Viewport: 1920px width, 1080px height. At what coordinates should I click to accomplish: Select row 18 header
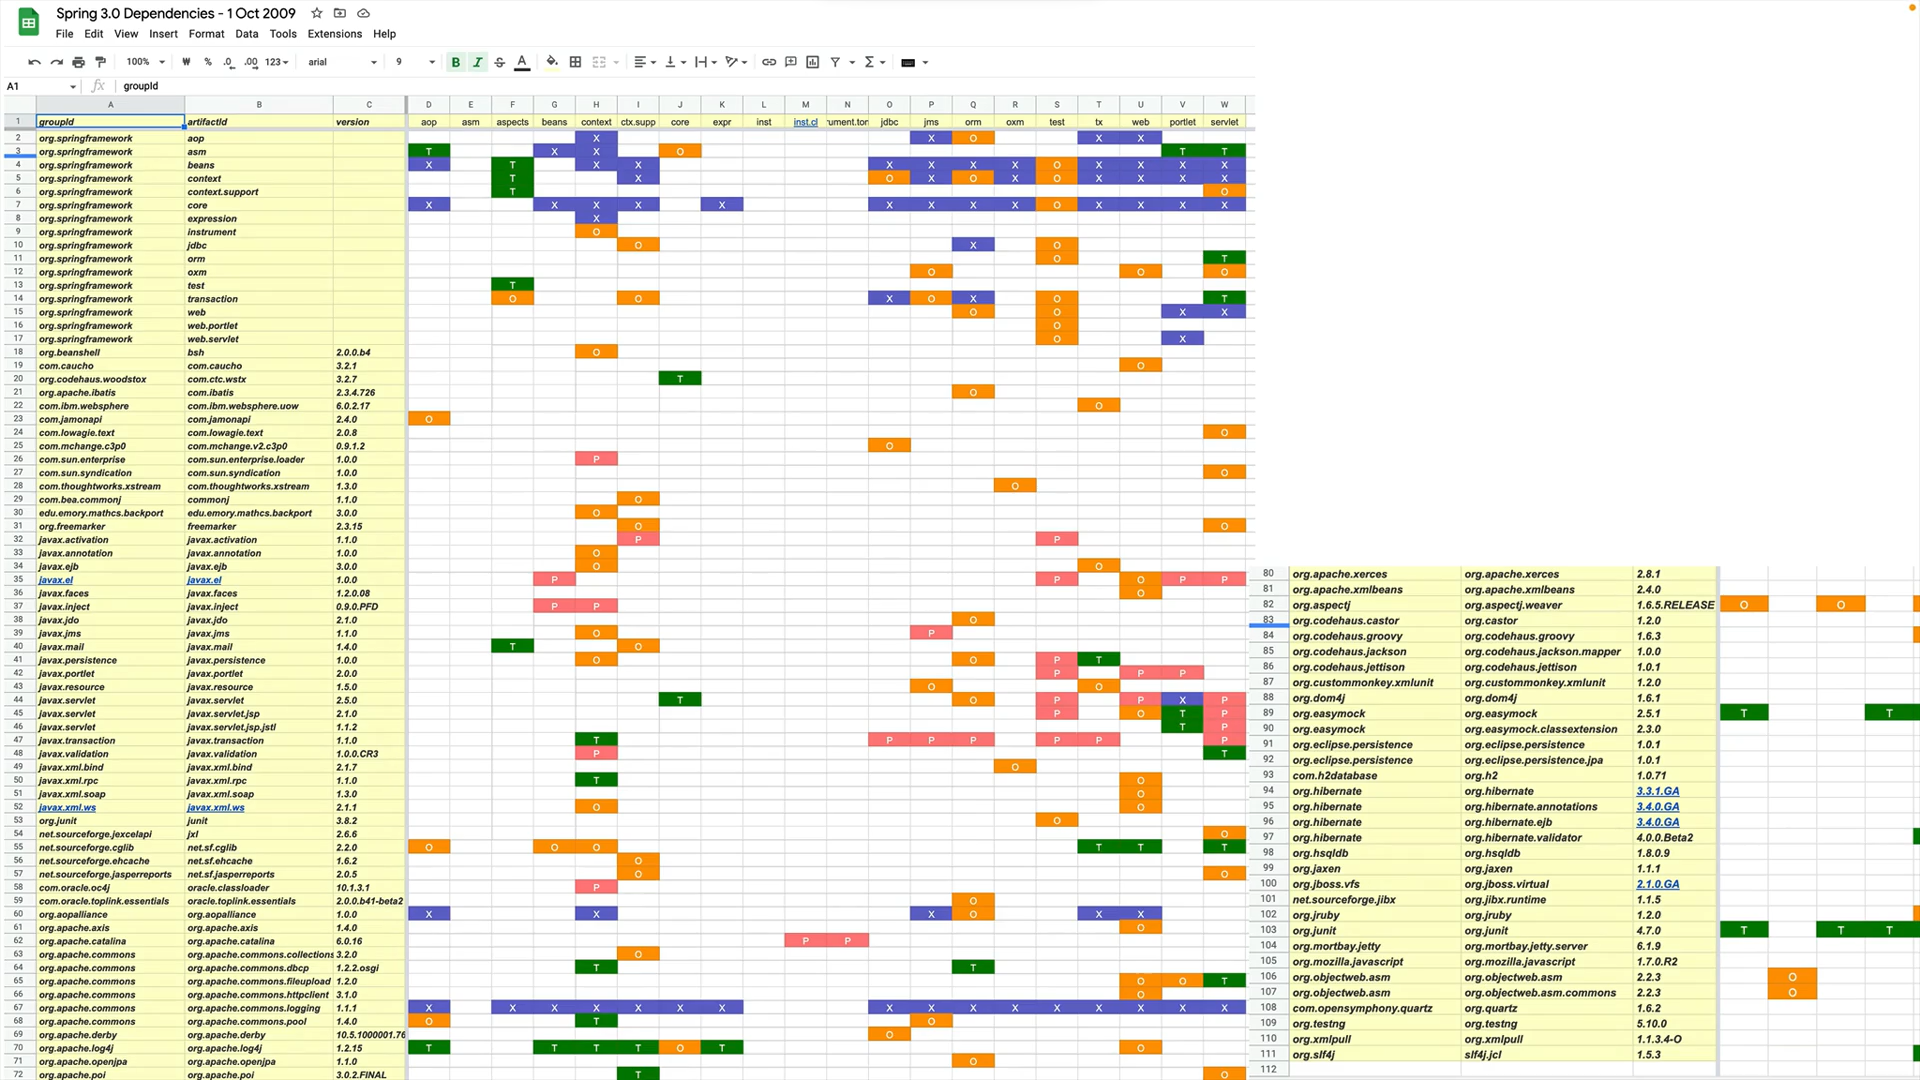point(18,352)
